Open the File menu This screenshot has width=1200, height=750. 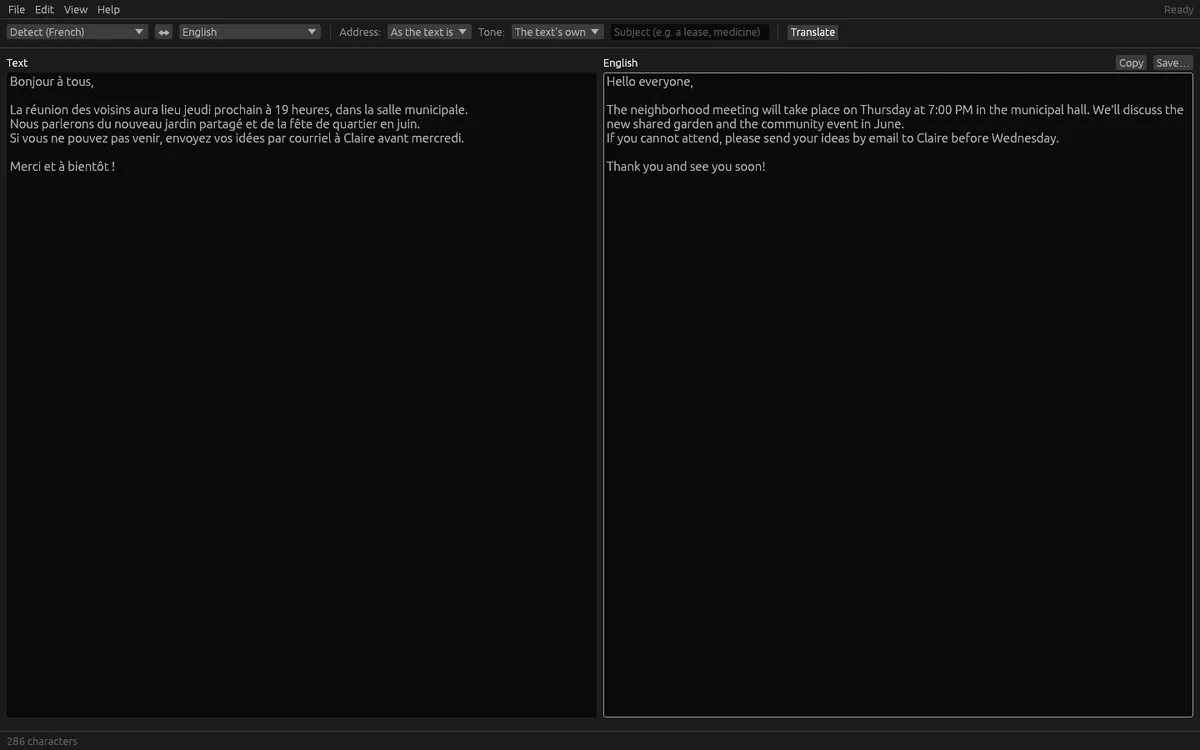(17, 10)
